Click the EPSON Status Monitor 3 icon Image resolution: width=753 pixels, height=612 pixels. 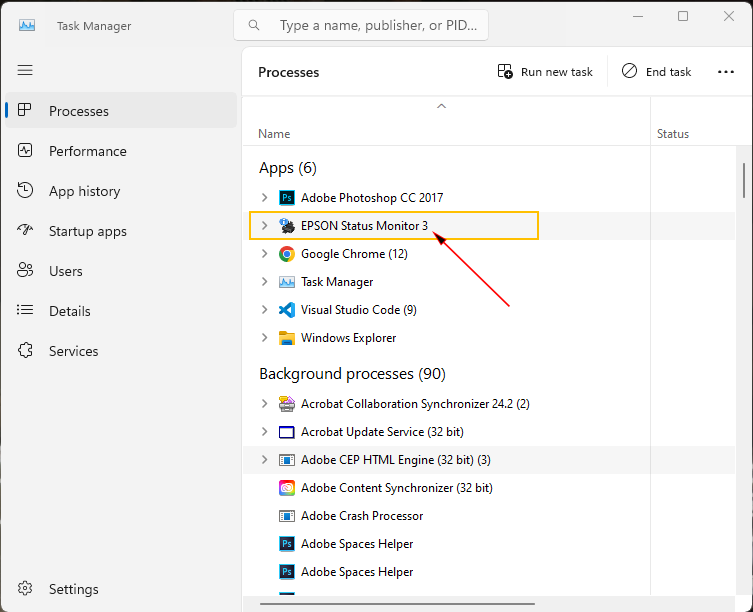(287, 226)
